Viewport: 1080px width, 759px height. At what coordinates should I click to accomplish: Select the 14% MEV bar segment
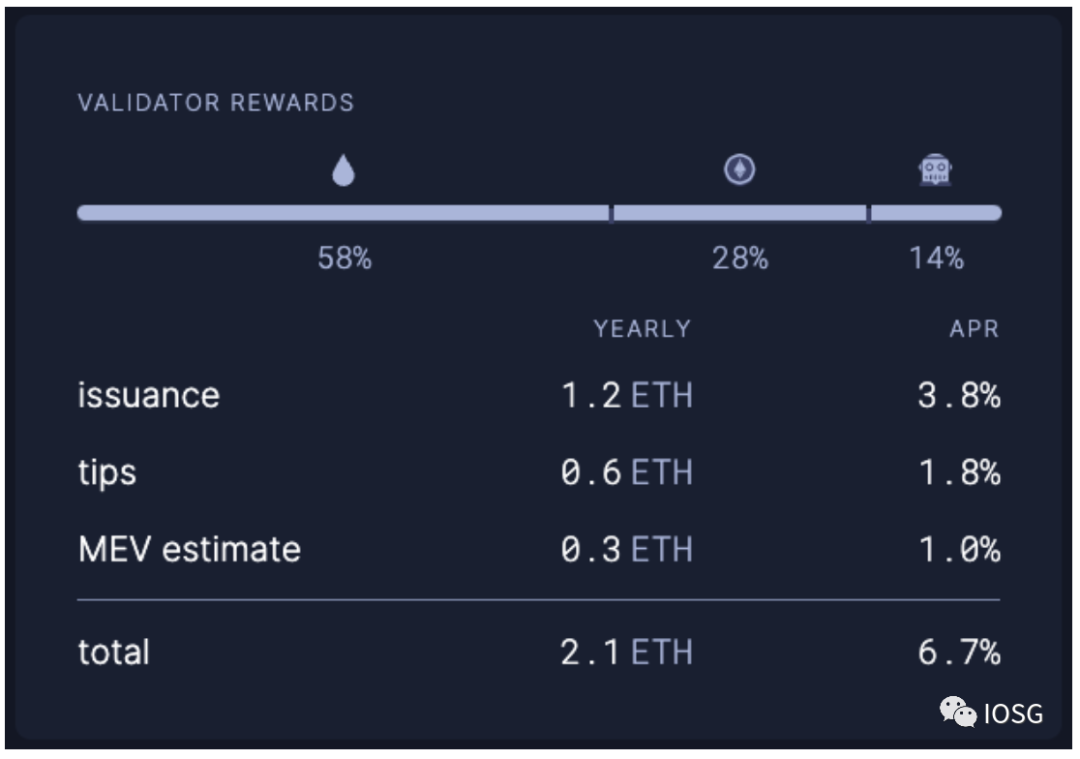click(936, 213)
